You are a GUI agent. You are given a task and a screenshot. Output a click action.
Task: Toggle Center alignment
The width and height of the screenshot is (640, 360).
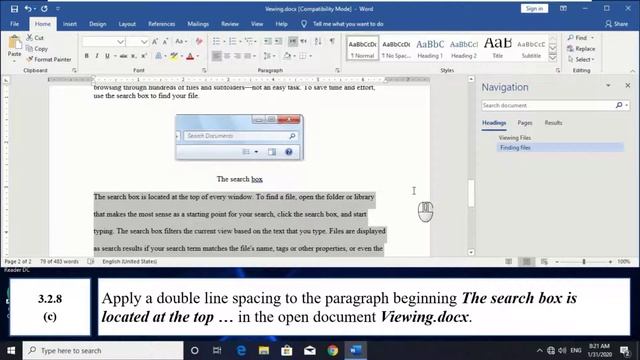[227, 56]
